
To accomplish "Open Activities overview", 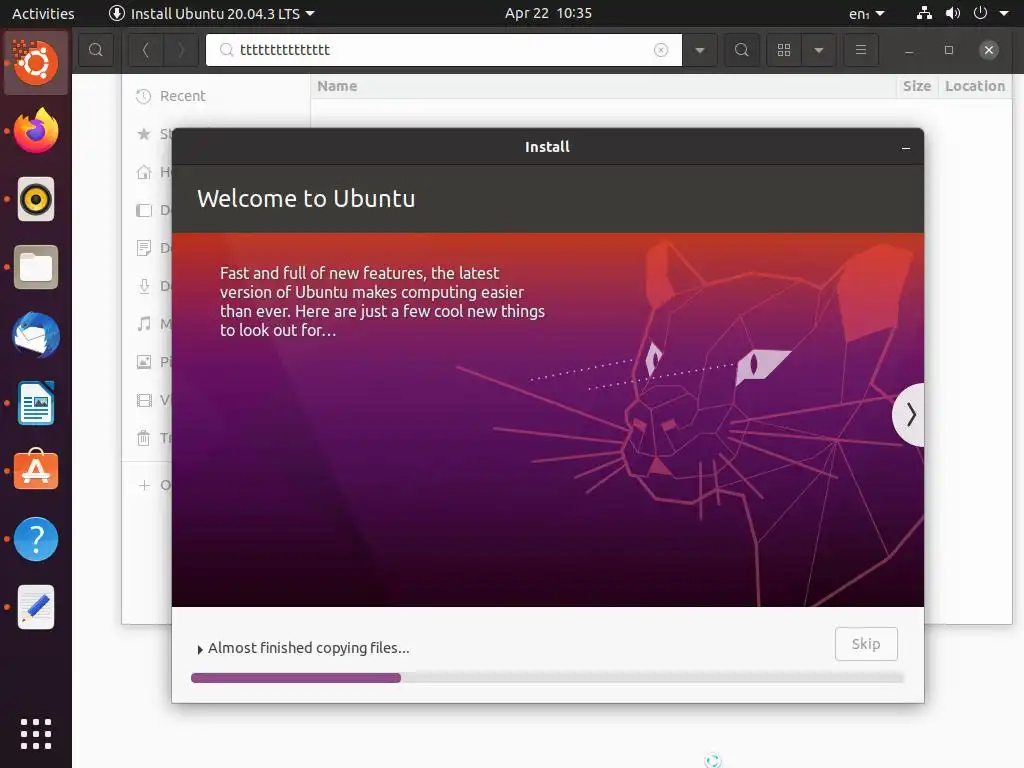I will (43, 13).
